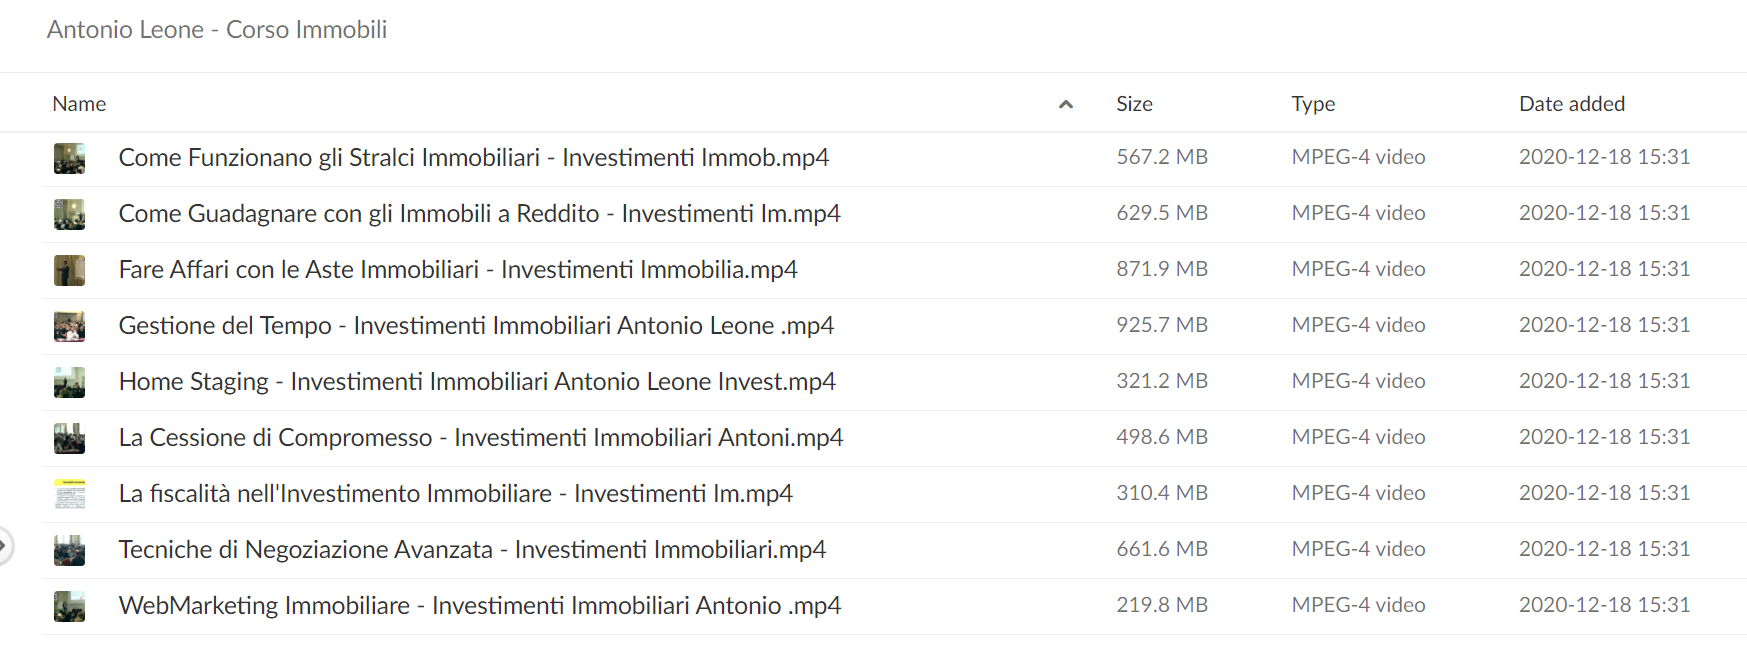Select thumbnail of Home Staging video
The height and width of the screenshot is (645, 1747).
click(69, 382)
